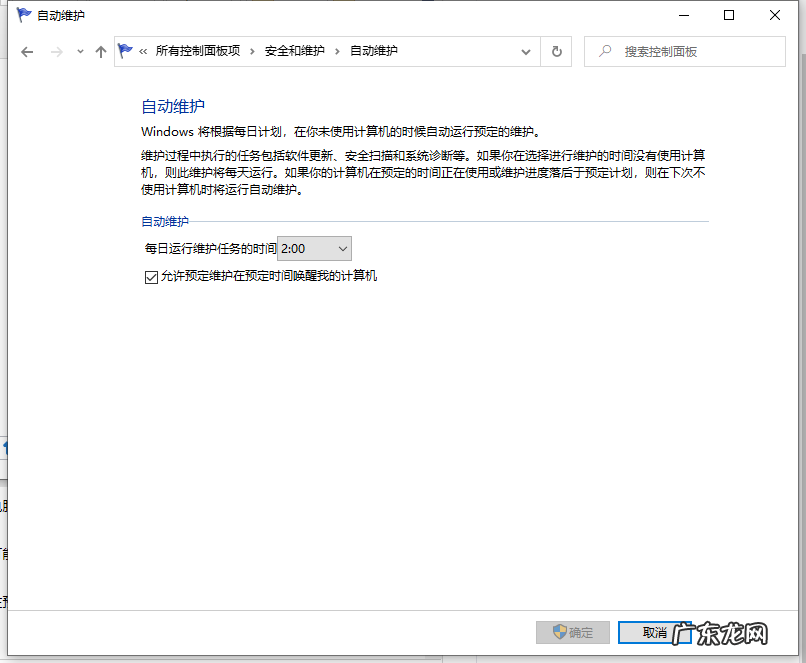806x663 pixels.
Task: Navigate to 安全和维护 via breadcrumb
Action: coord(296,51)
